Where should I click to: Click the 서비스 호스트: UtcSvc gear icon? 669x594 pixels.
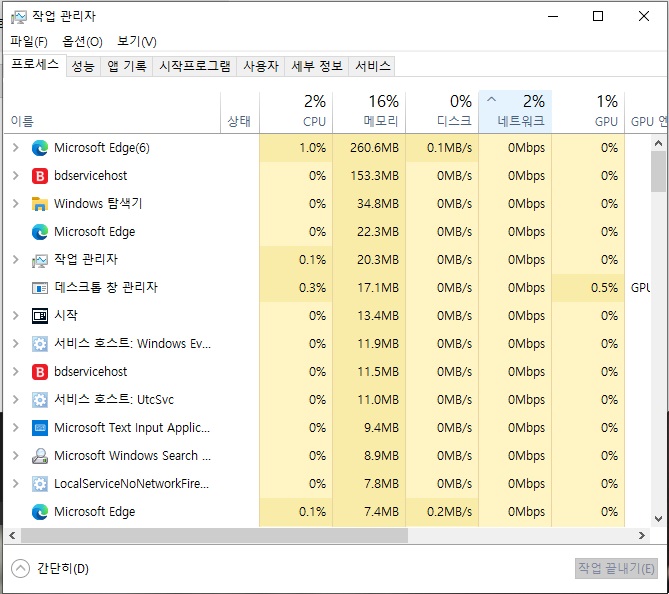(40, 400)
